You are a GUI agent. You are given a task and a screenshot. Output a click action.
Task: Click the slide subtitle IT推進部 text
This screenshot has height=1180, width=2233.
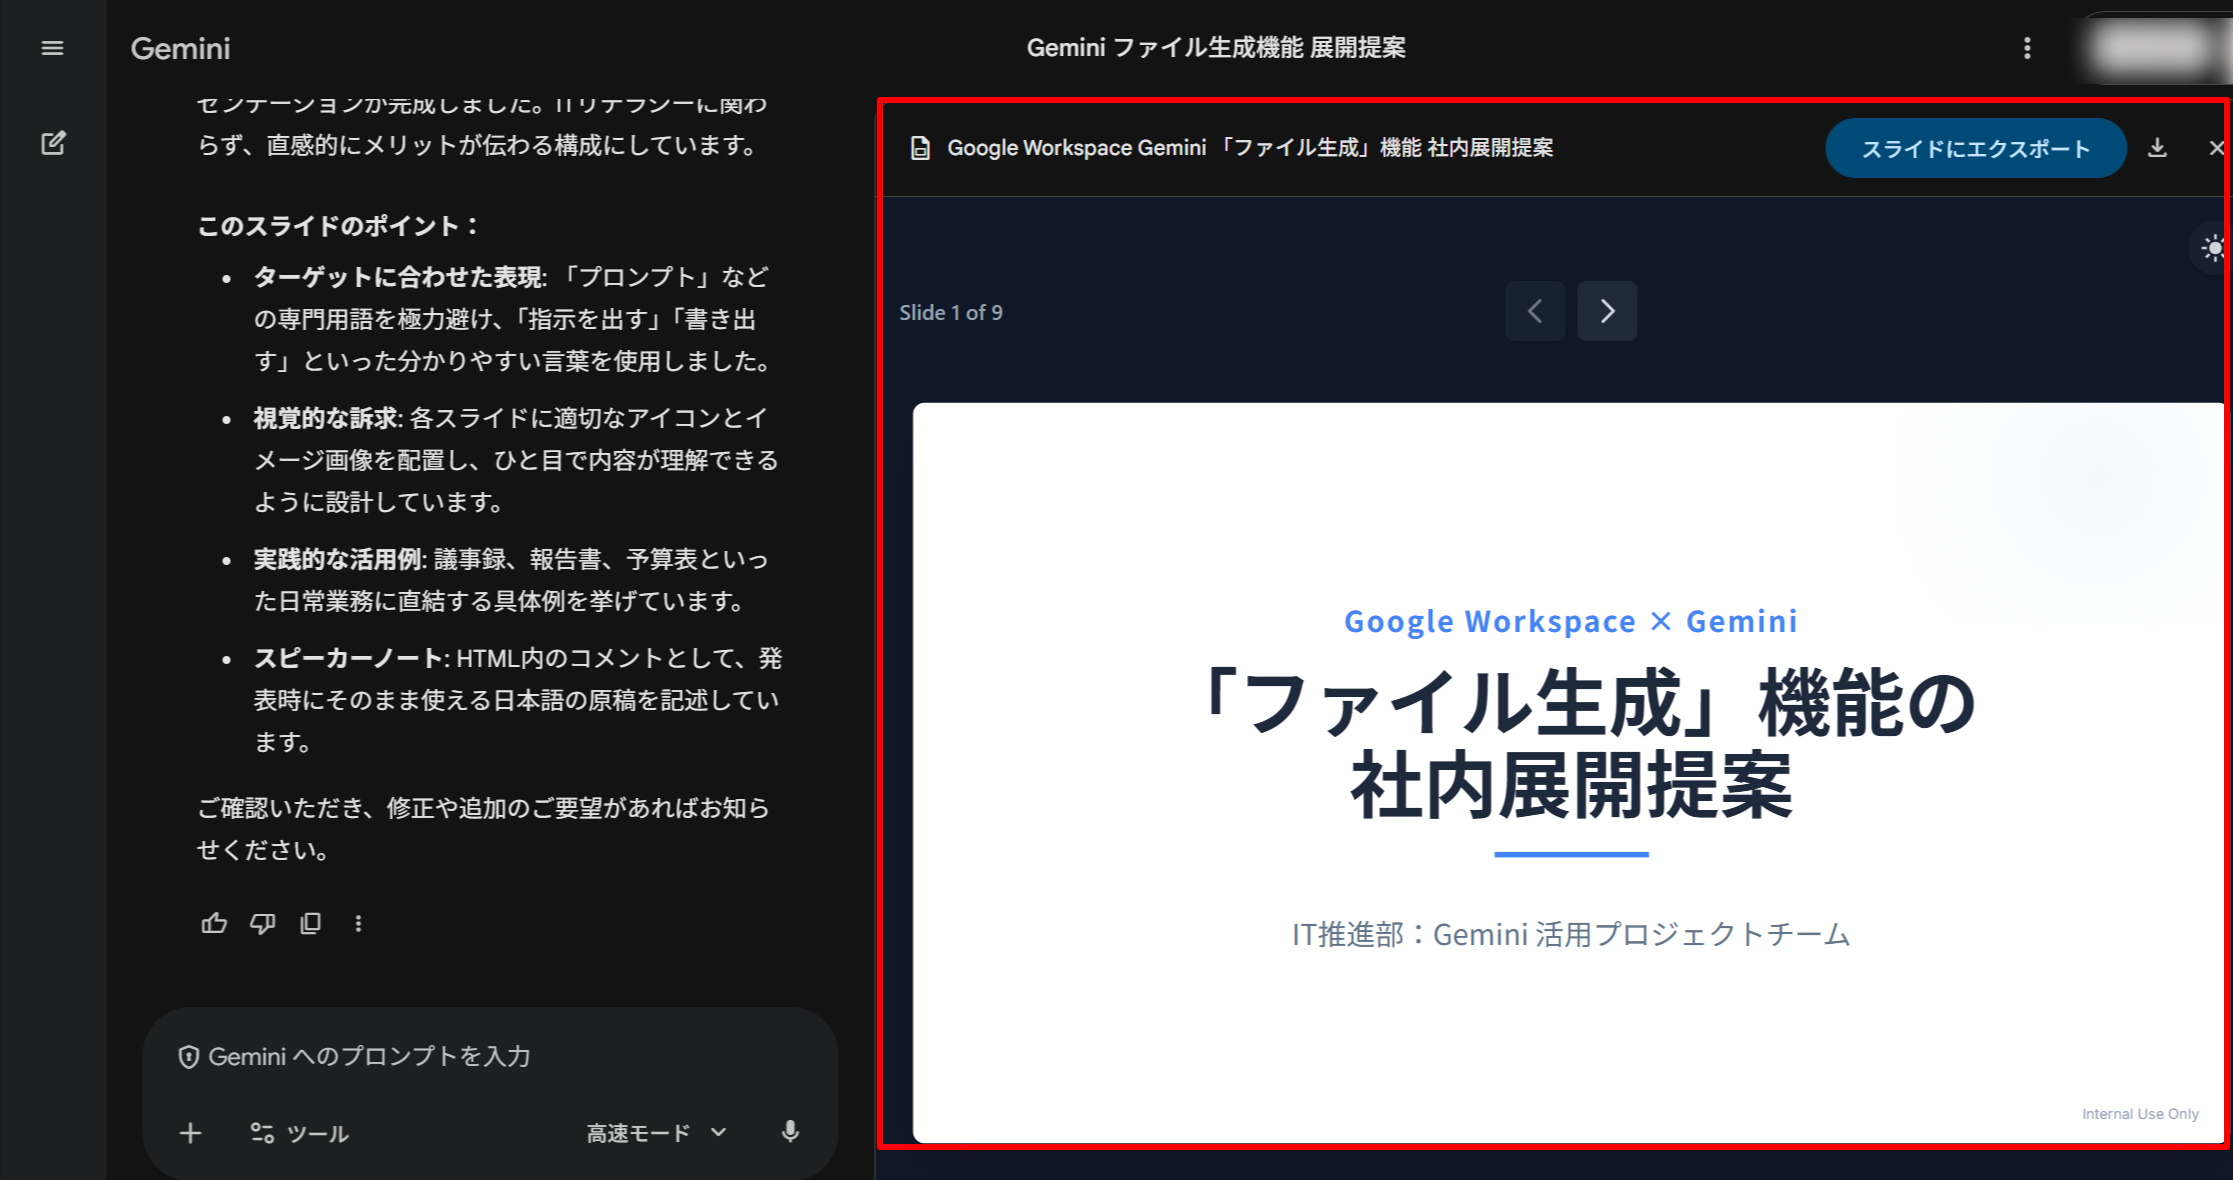1571,934
